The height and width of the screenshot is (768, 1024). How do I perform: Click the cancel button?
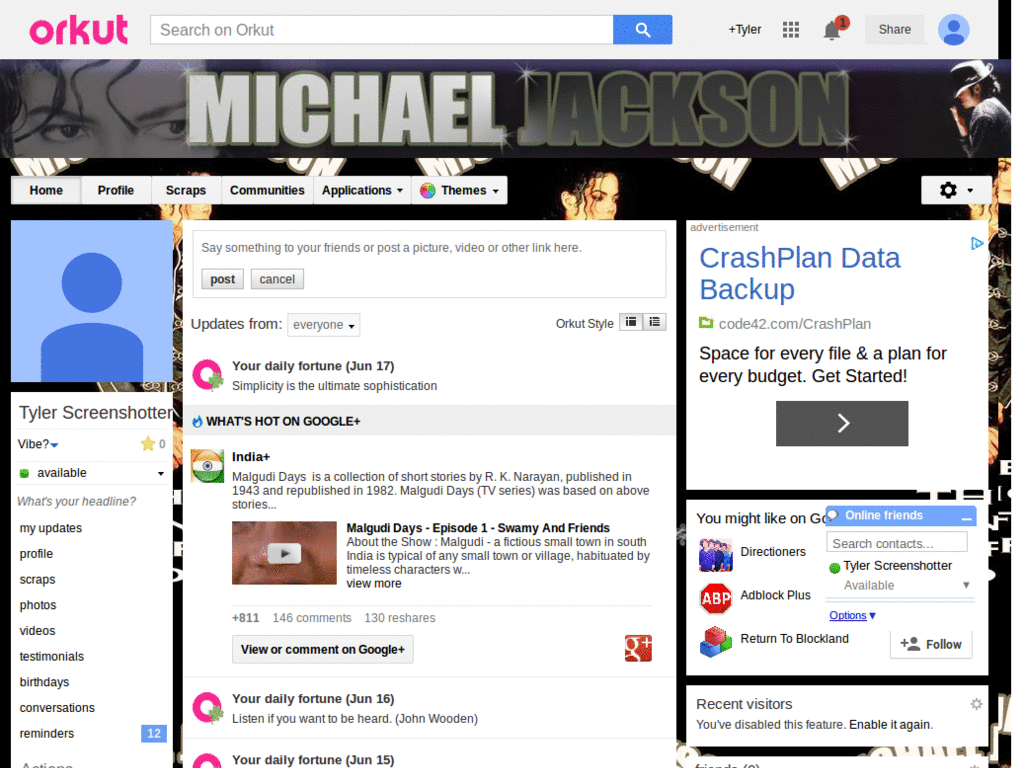click(277, 280)
